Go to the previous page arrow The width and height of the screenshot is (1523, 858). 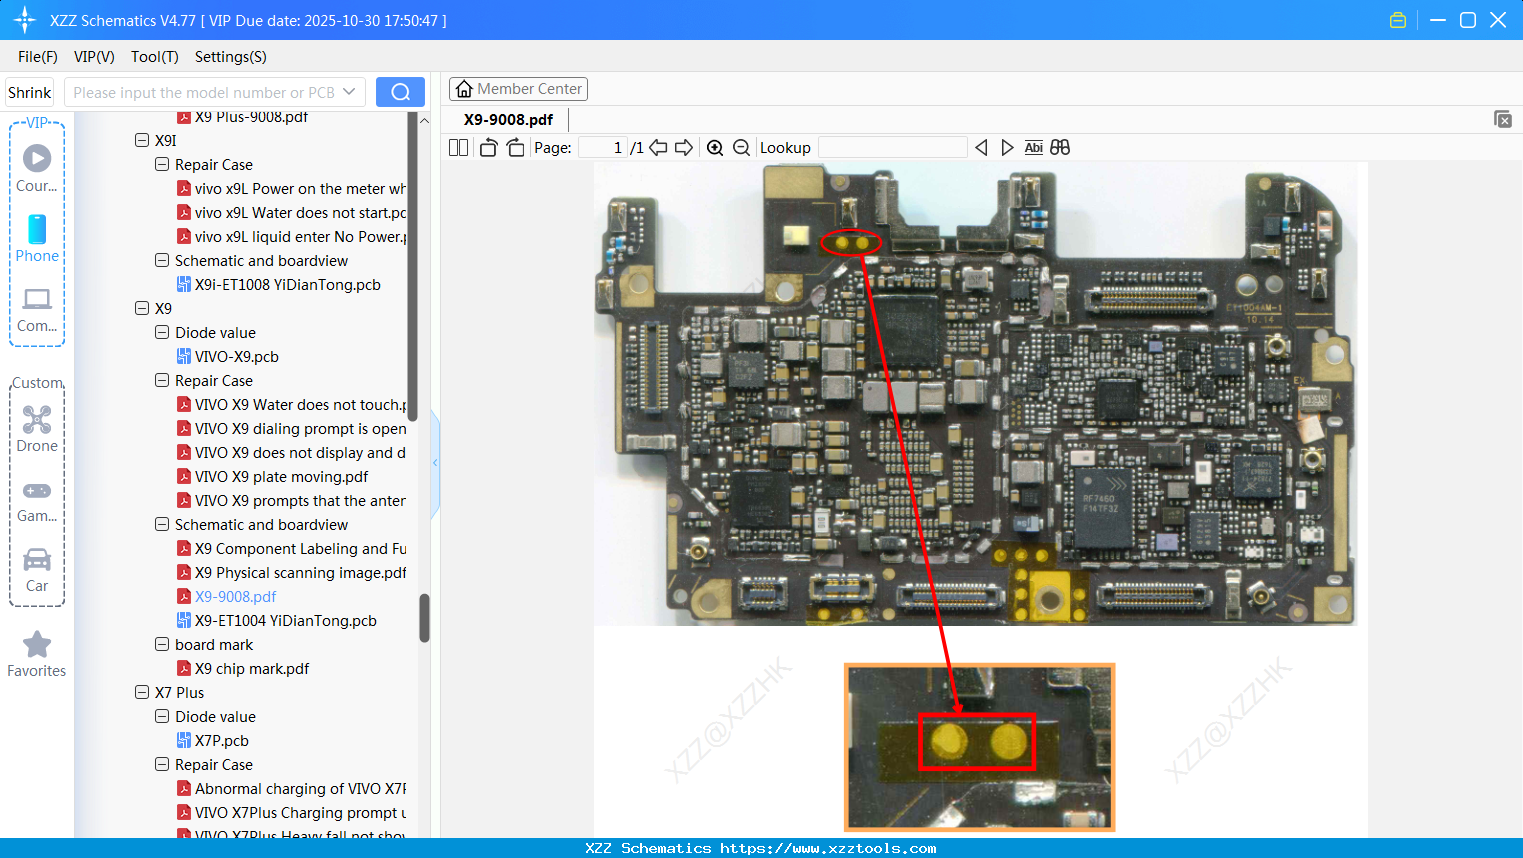tap(658, 148)
